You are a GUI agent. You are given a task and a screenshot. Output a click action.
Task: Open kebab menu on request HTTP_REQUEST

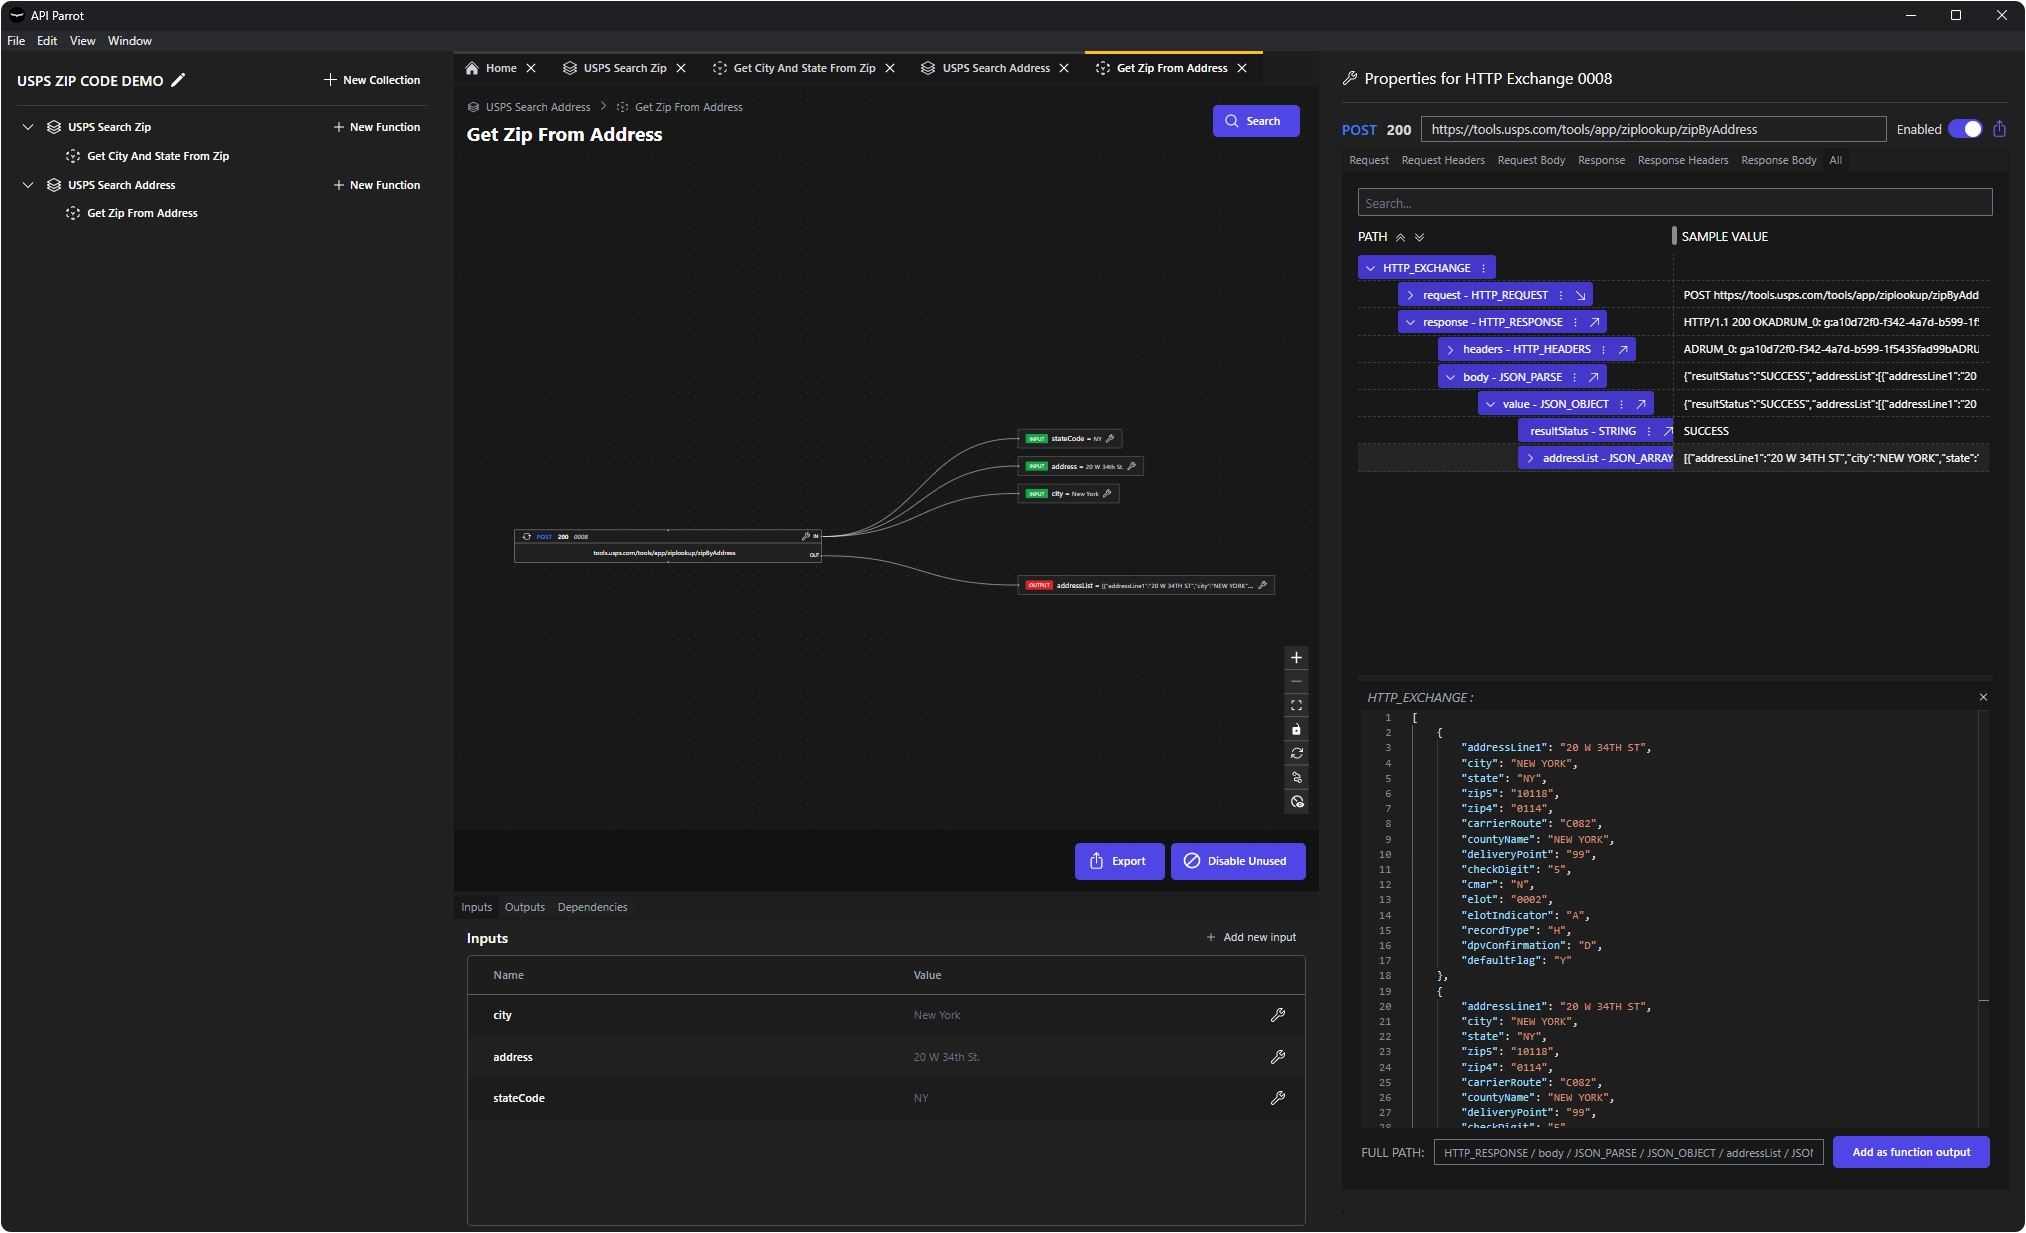[x=1561, y=295]
